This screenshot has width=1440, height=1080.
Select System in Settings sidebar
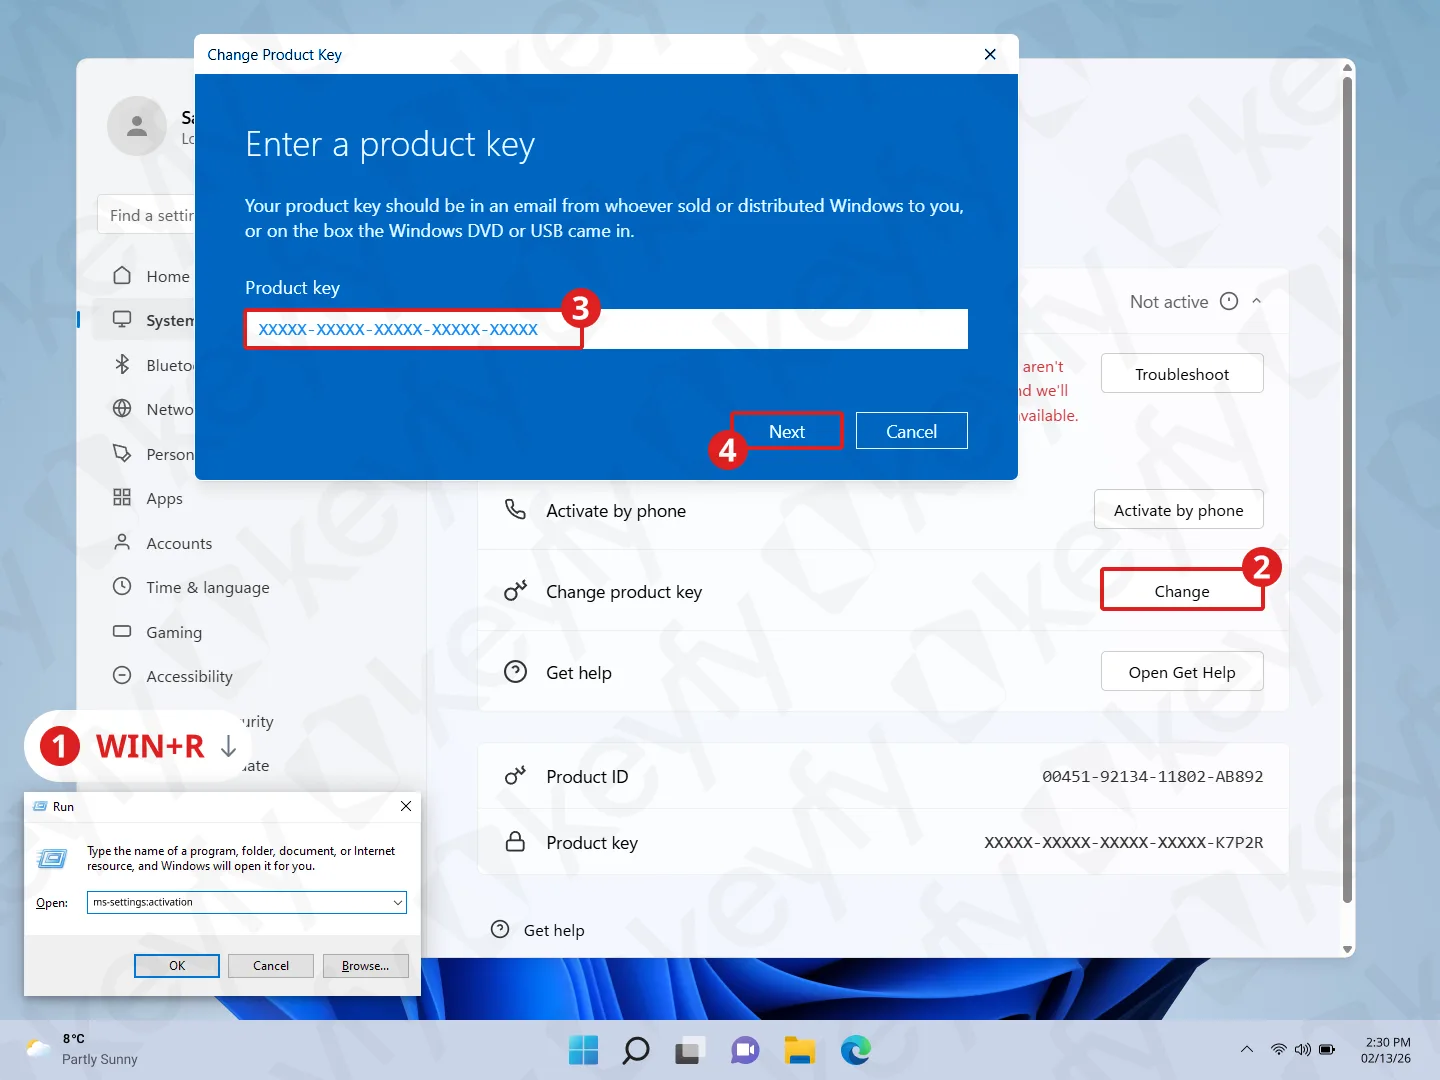(x=146, y=320)
